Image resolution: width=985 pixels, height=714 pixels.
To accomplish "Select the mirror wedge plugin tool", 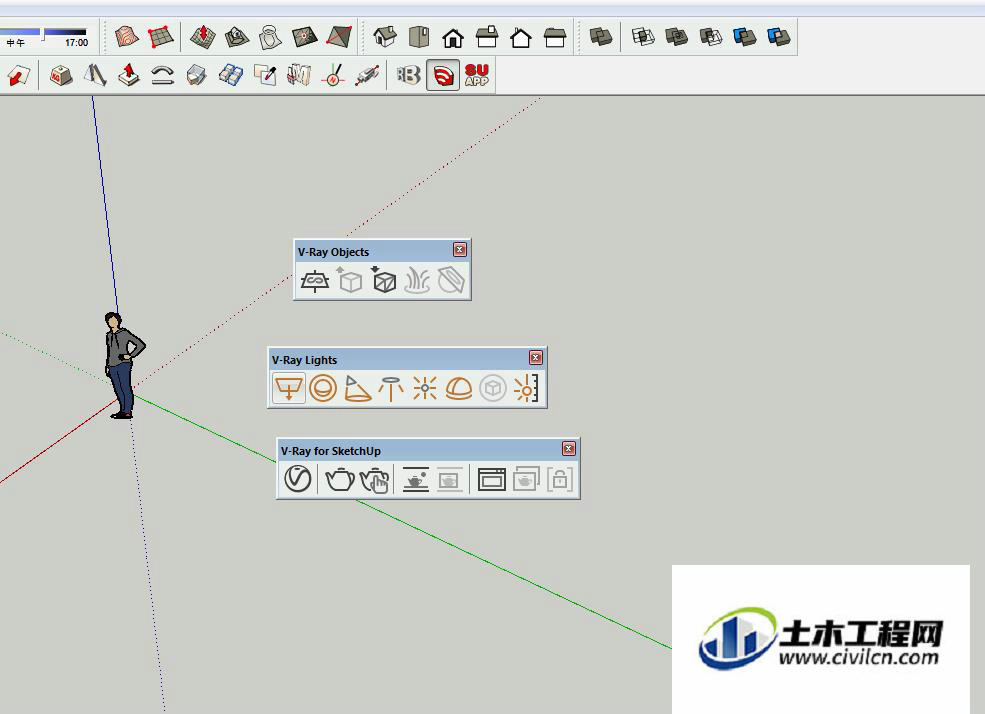I will (95, 75).
